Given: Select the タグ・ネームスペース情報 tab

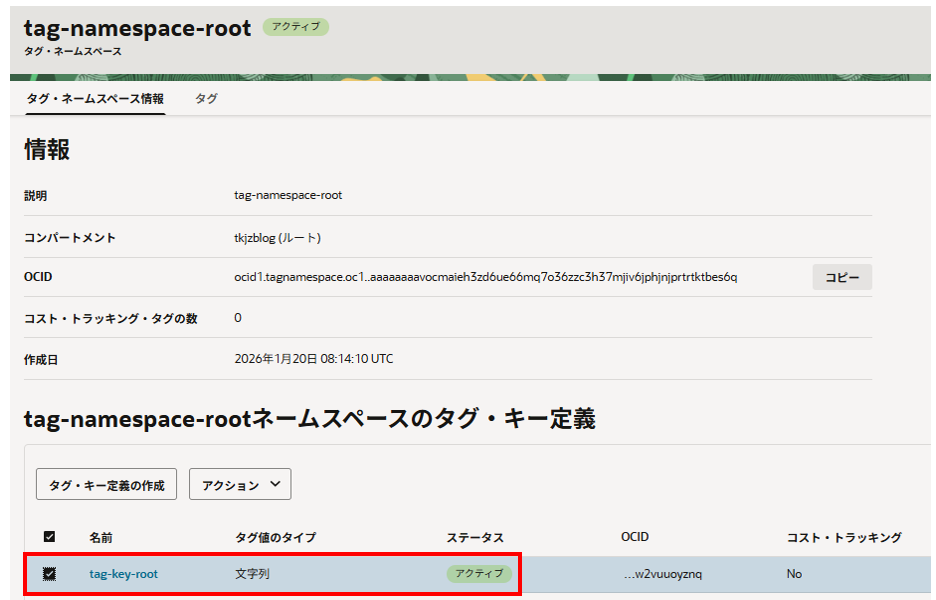Looking at the screenshot, I should click(95, 99).
